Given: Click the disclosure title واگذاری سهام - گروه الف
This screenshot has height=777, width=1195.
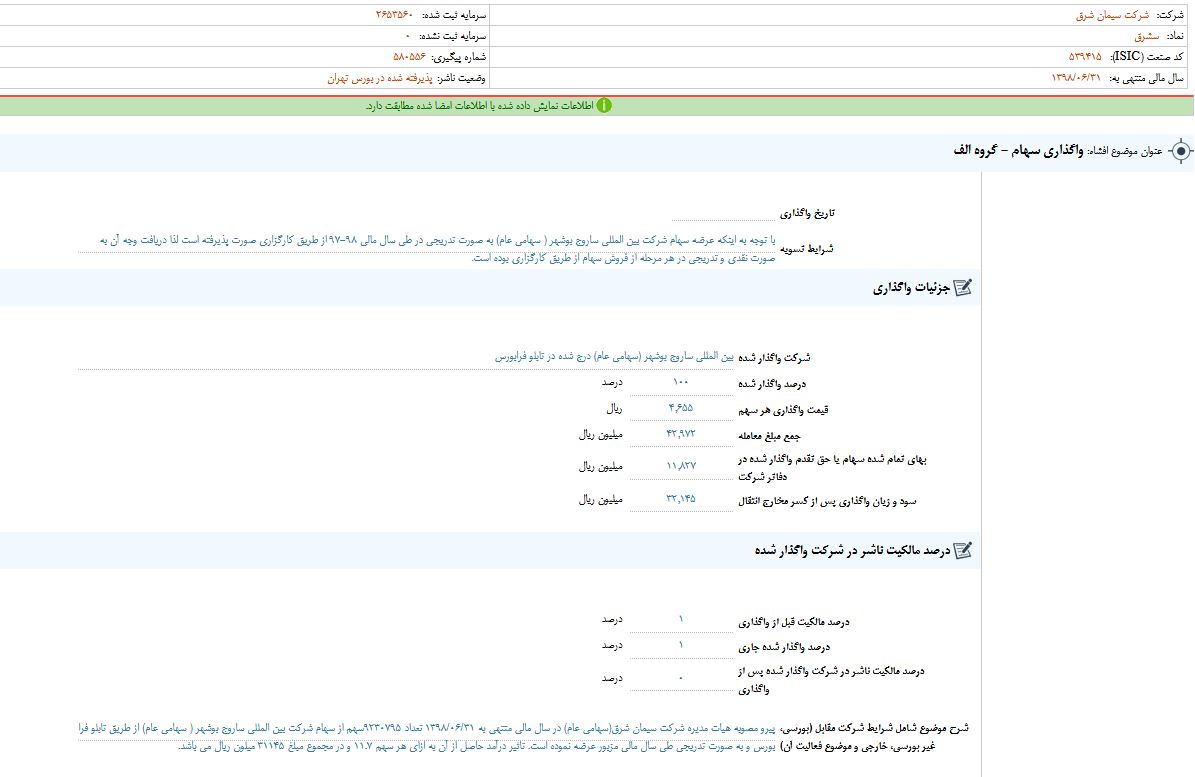Looking at the screenshot, I should pyautogui.click(x=1018, y=151).
